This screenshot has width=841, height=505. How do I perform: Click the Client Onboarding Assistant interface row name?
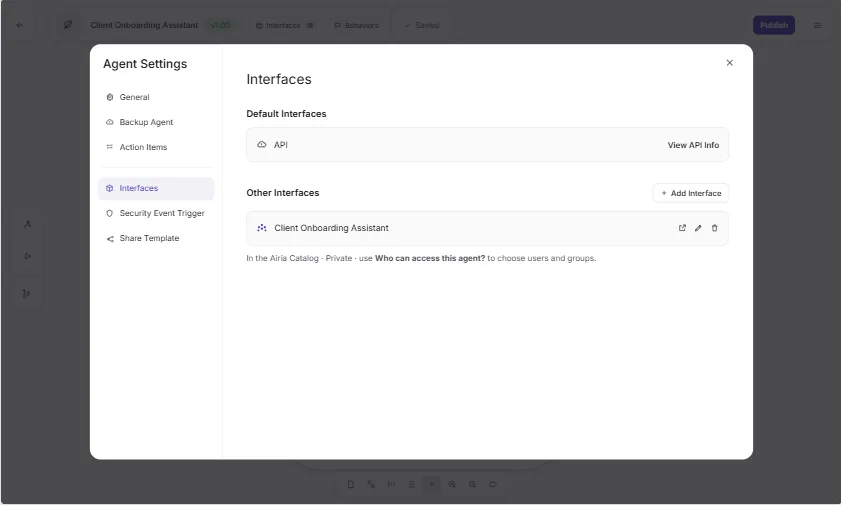[x=331, y=228]
